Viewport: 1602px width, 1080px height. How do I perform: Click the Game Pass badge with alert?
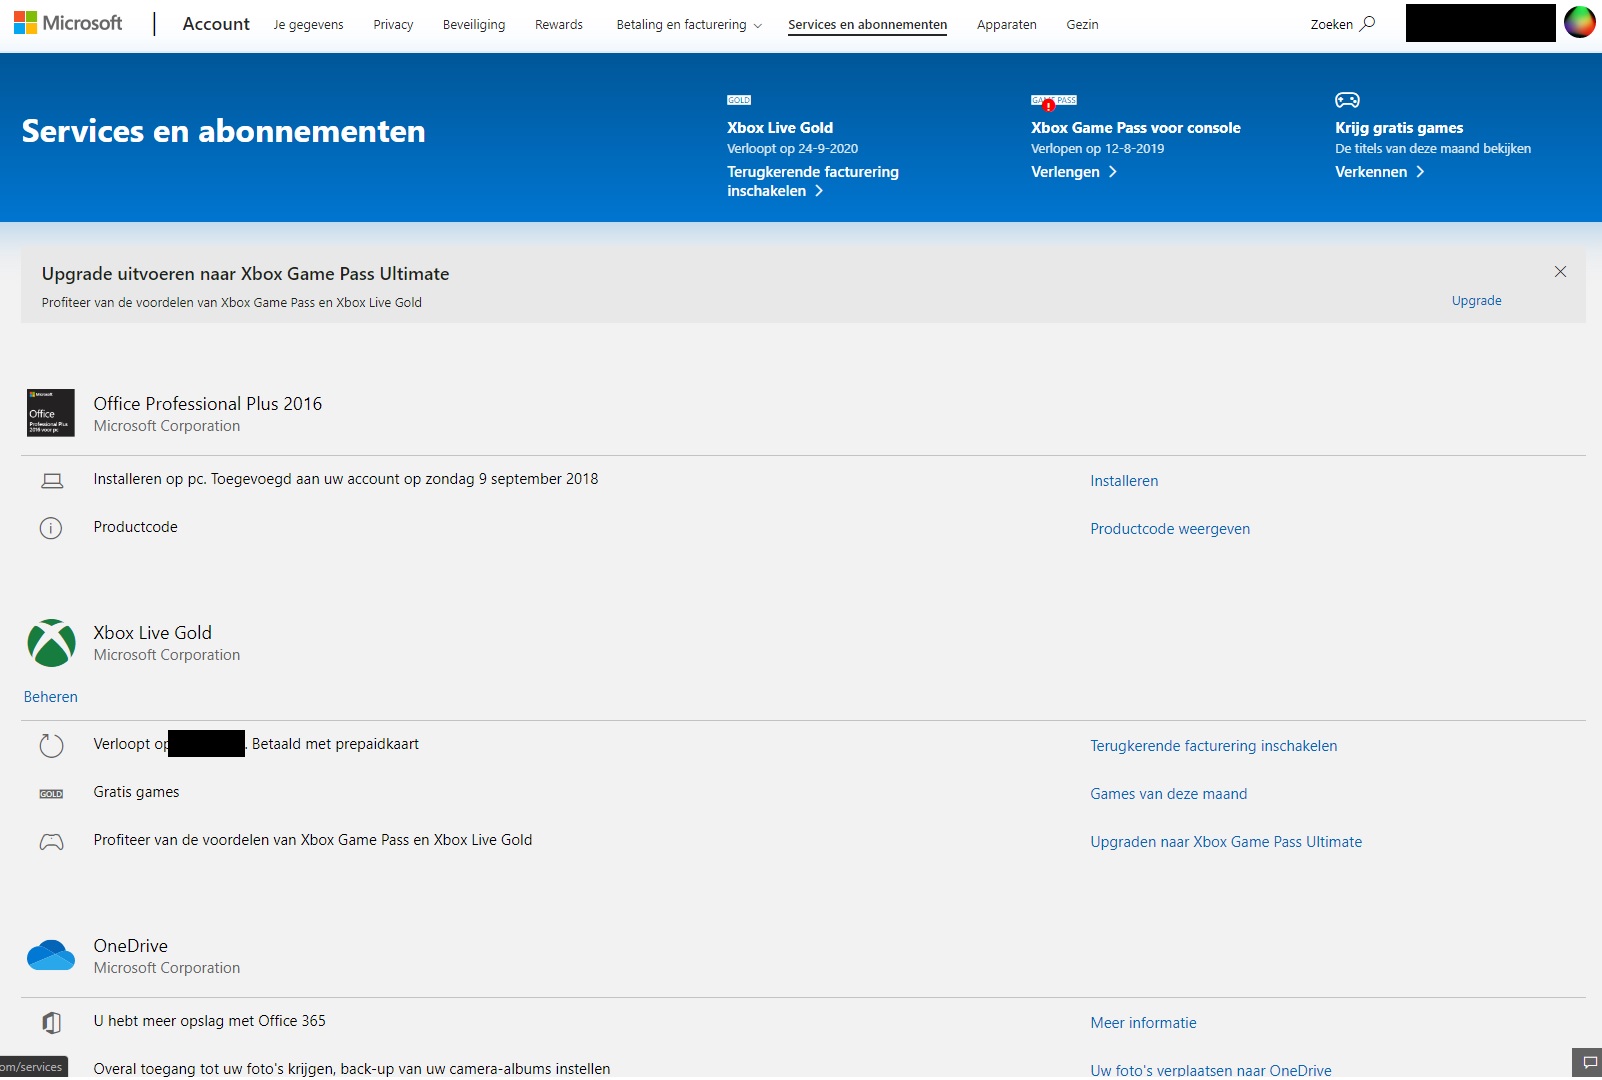coord(1053,101)
